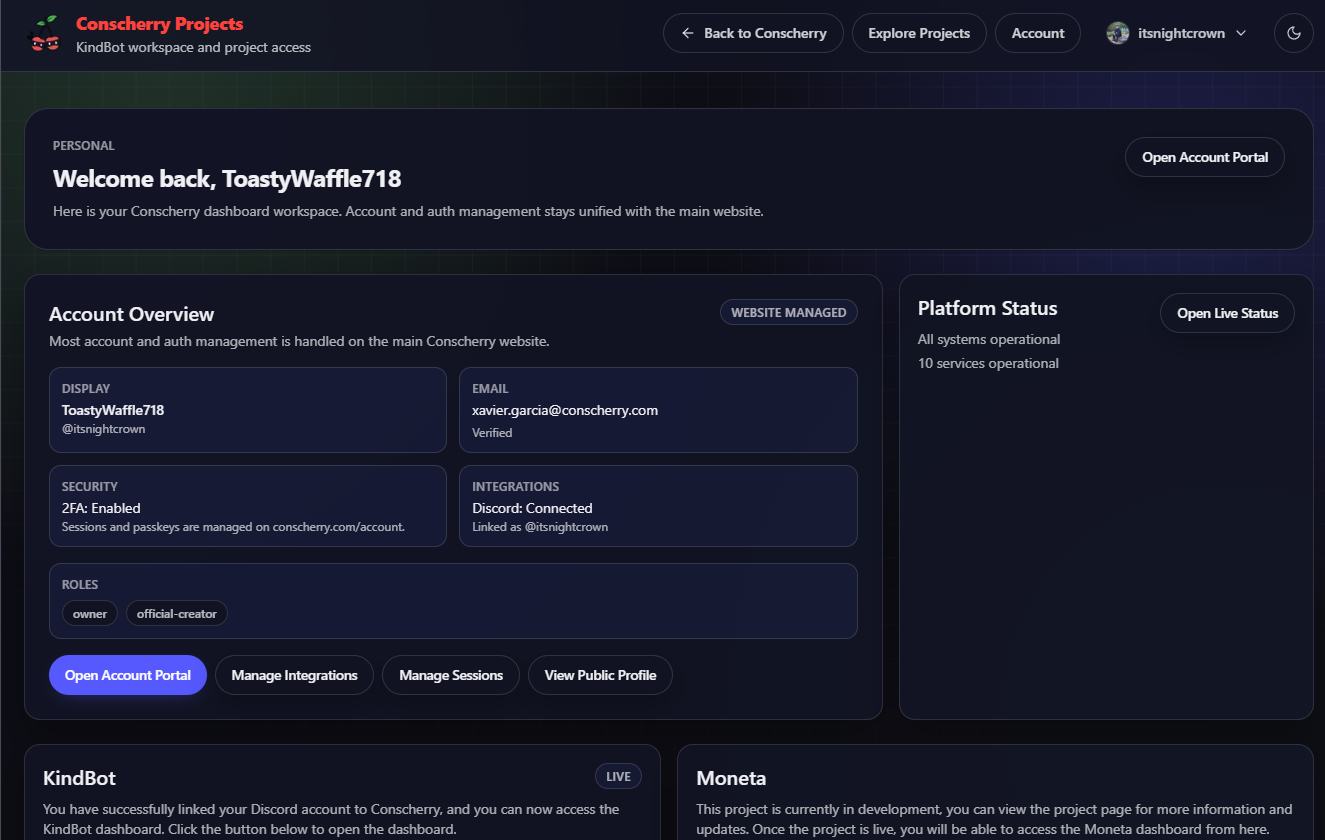Click the LIVE badge on the KindBot card
The height and width of the screenshot is (840, 1325).
(618, 776)
